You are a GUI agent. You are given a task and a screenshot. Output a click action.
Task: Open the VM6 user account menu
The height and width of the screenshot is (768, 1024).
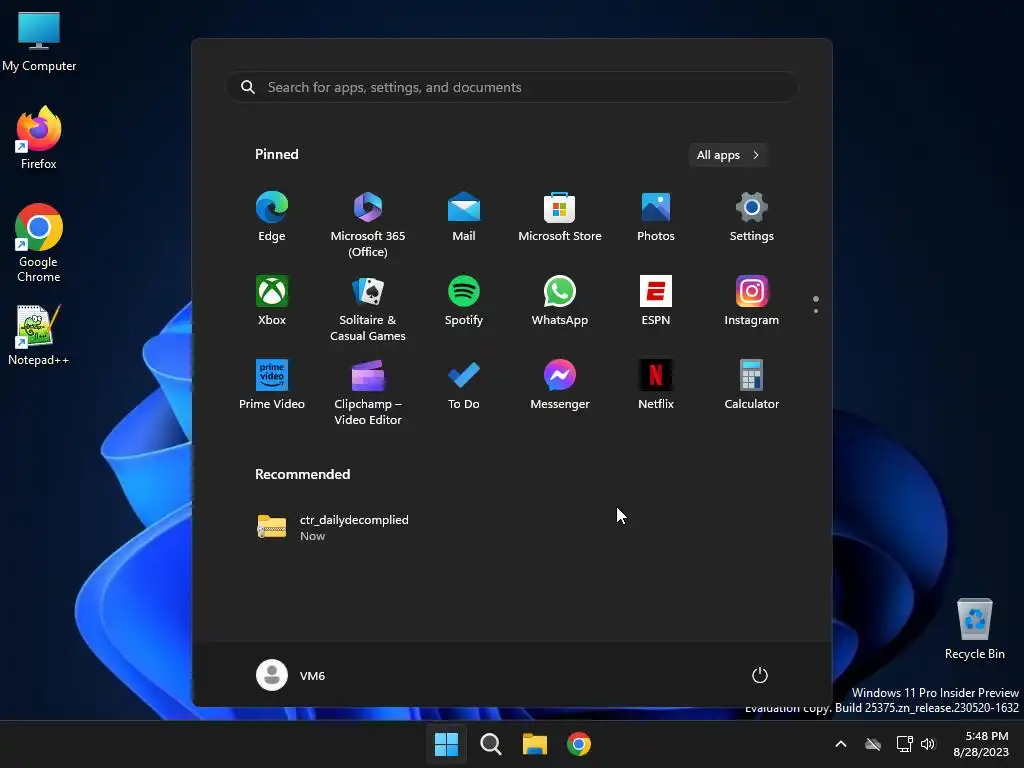(x=291, y=675)
